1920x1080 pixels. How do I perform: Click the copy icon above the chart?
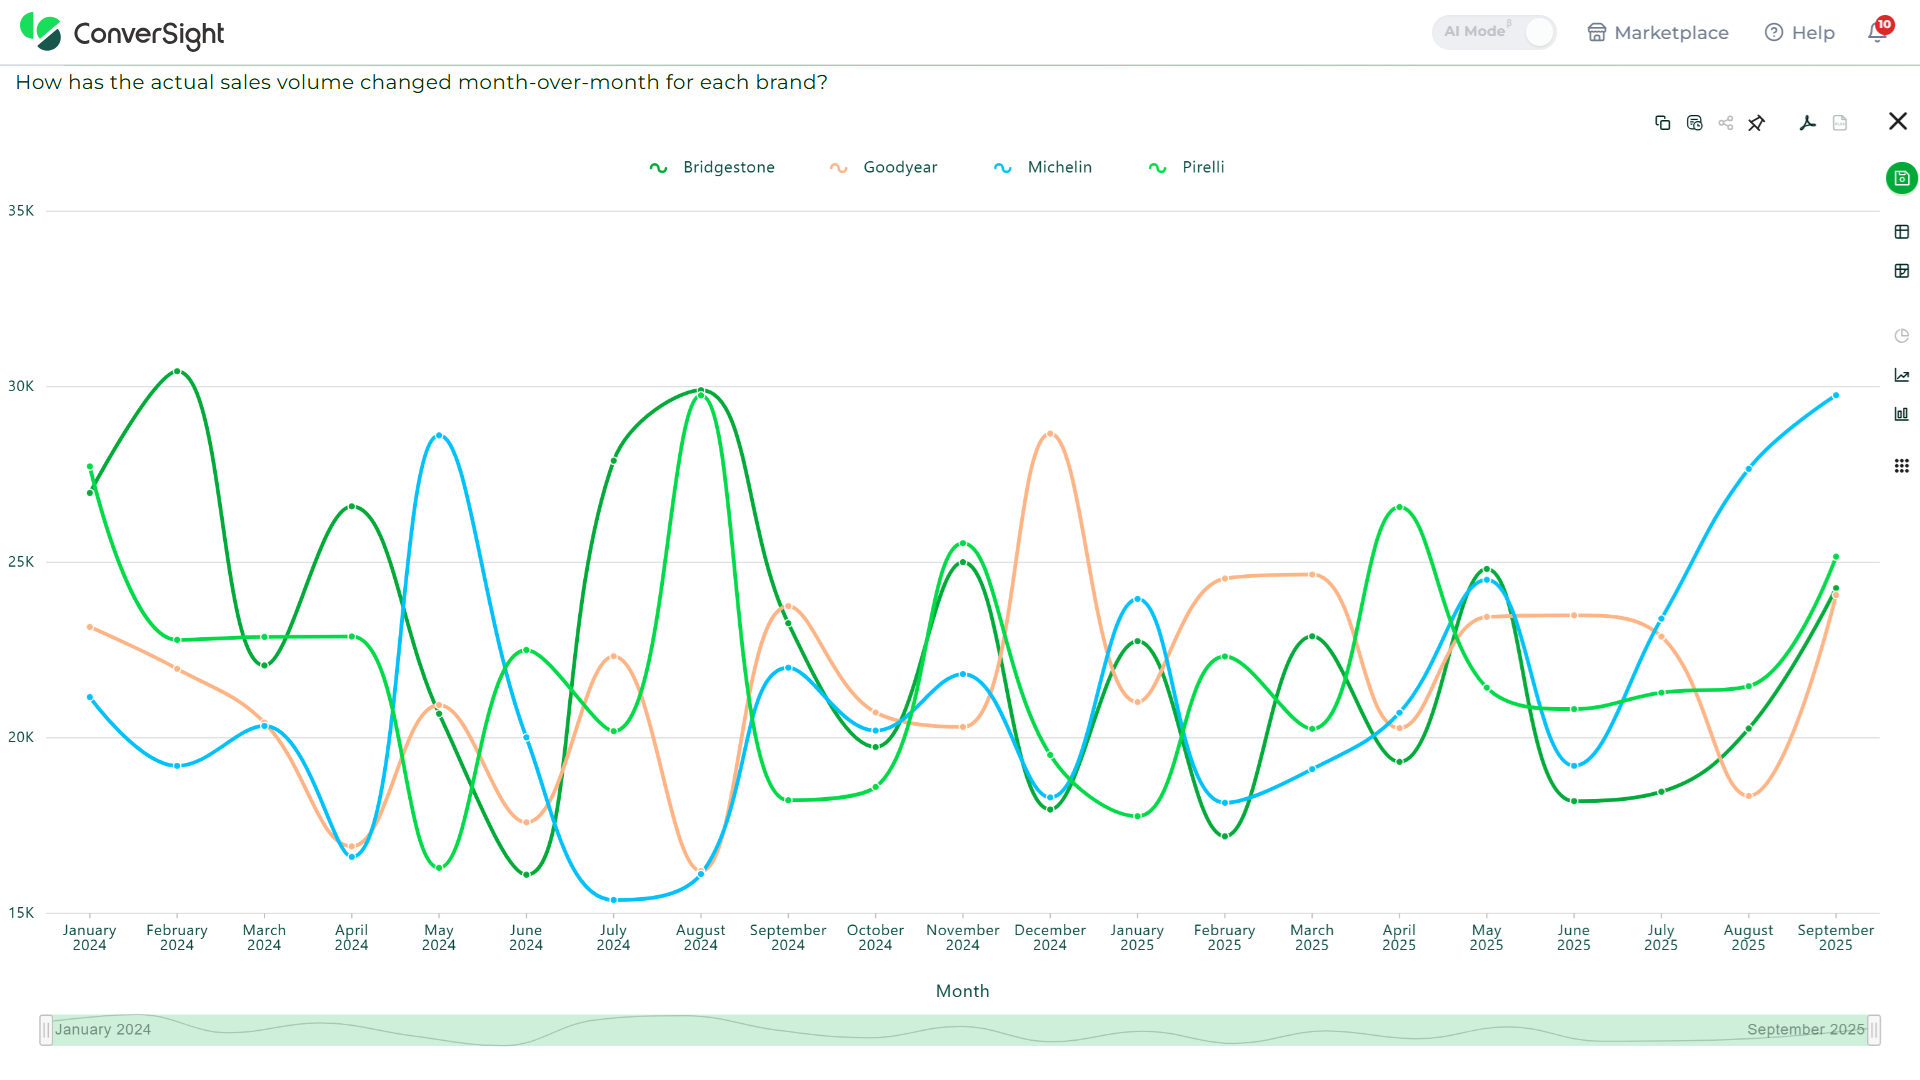click(x=1662, y=123)
